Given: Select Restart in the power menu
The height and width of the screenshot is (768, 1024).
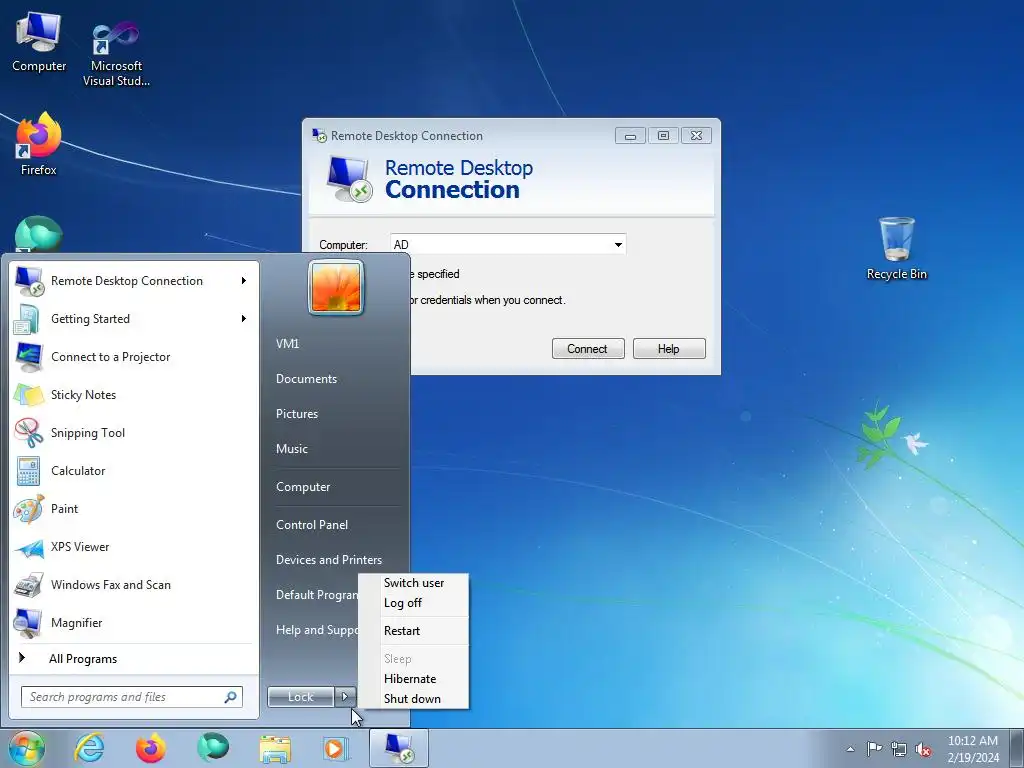Looking at the screenshot, I should (x=402, y=631).
